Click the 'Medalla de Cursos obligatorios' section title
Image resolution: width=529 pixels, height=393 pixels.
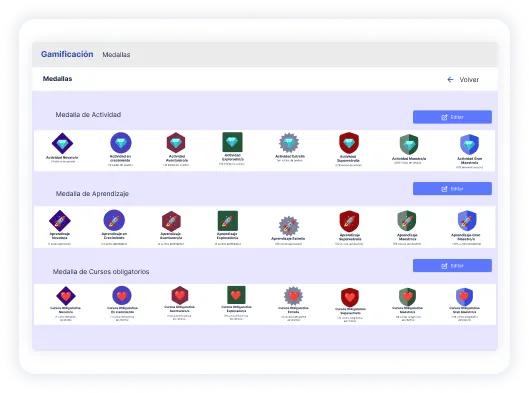[x=101, y=272]
